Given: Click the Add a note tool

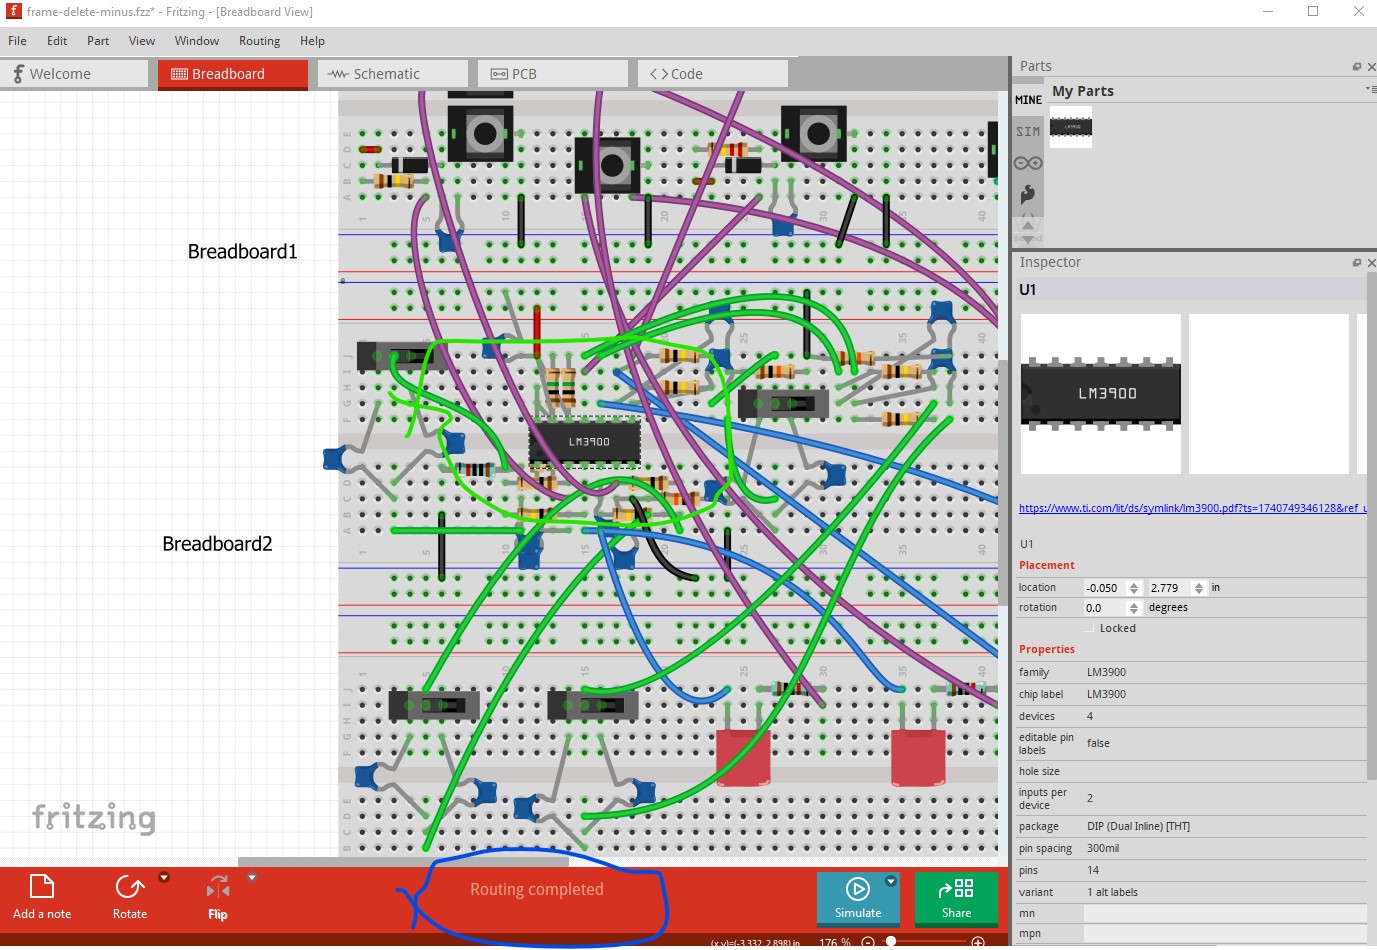Looking at the screenshot, I should coord(41,896).
